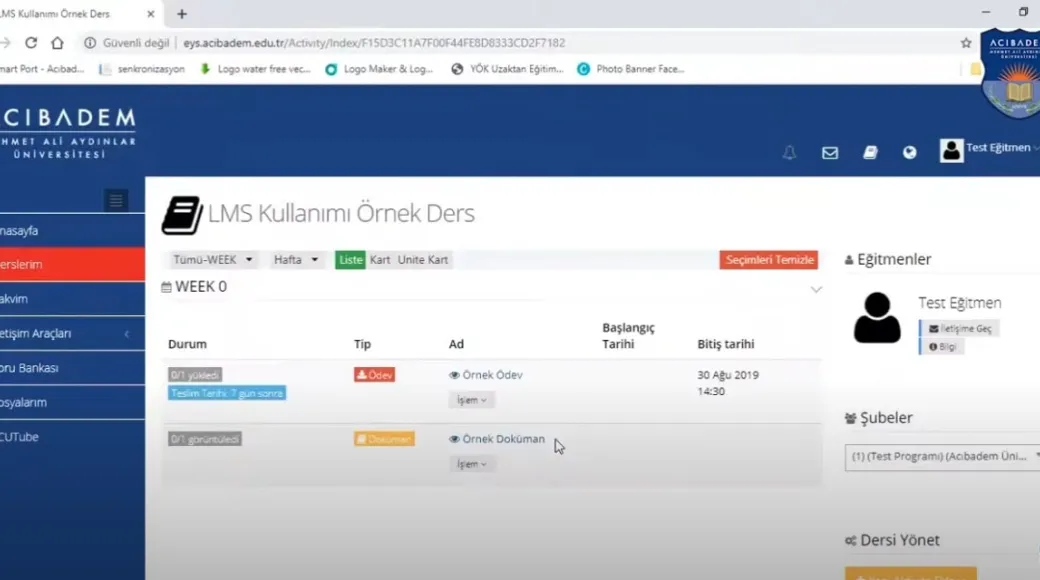1040x580 pixels.
Task: Open the globe language icon
Action: (909, 153)
